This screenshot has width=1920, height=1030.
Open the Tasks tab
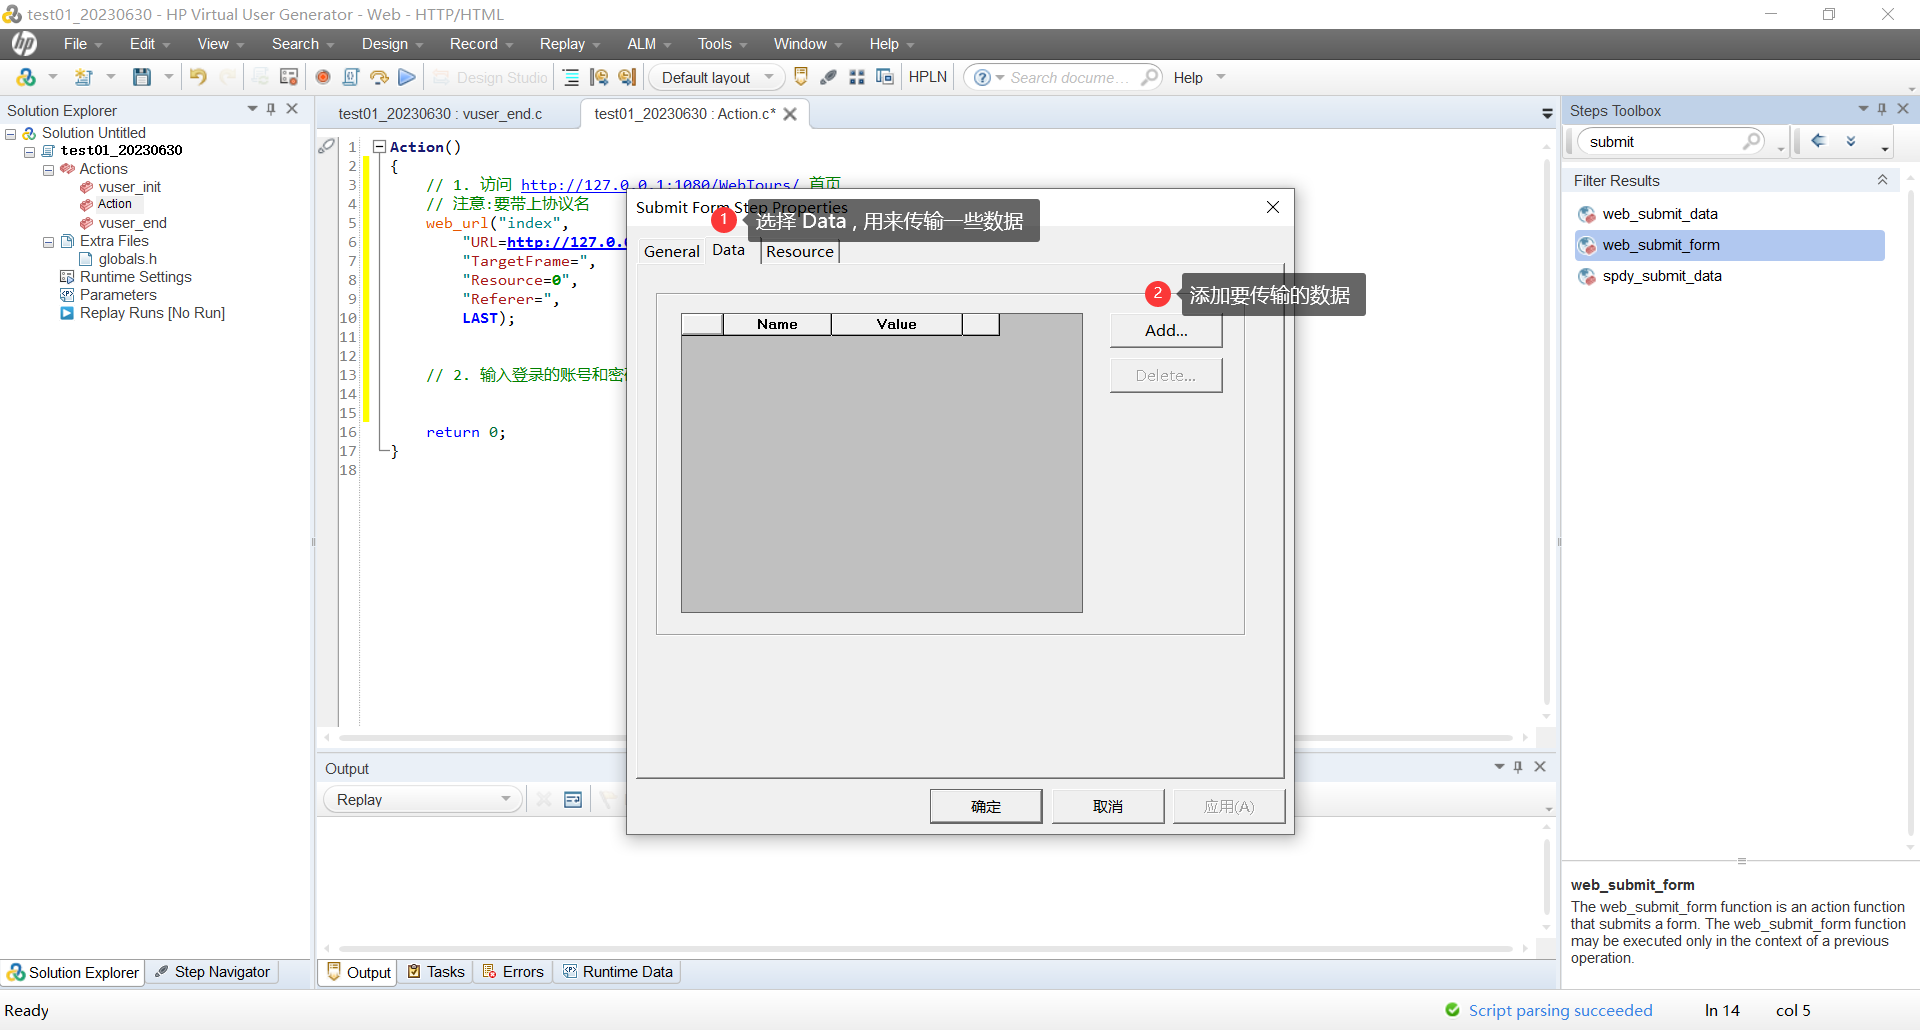(x=436, y=972)
